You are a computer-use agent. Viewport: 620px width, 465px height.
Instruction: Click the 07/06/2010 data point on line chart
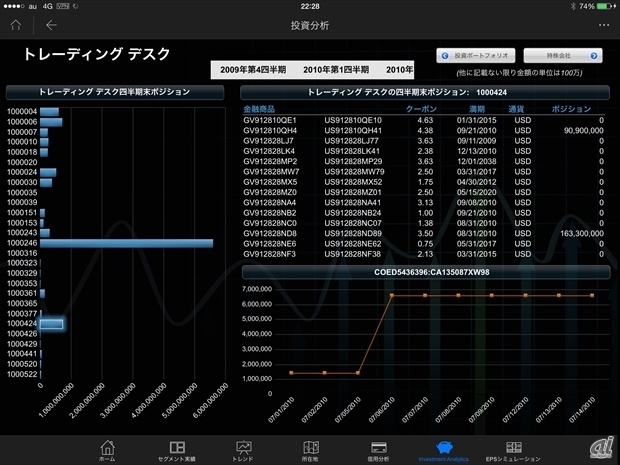coord(391,295)
